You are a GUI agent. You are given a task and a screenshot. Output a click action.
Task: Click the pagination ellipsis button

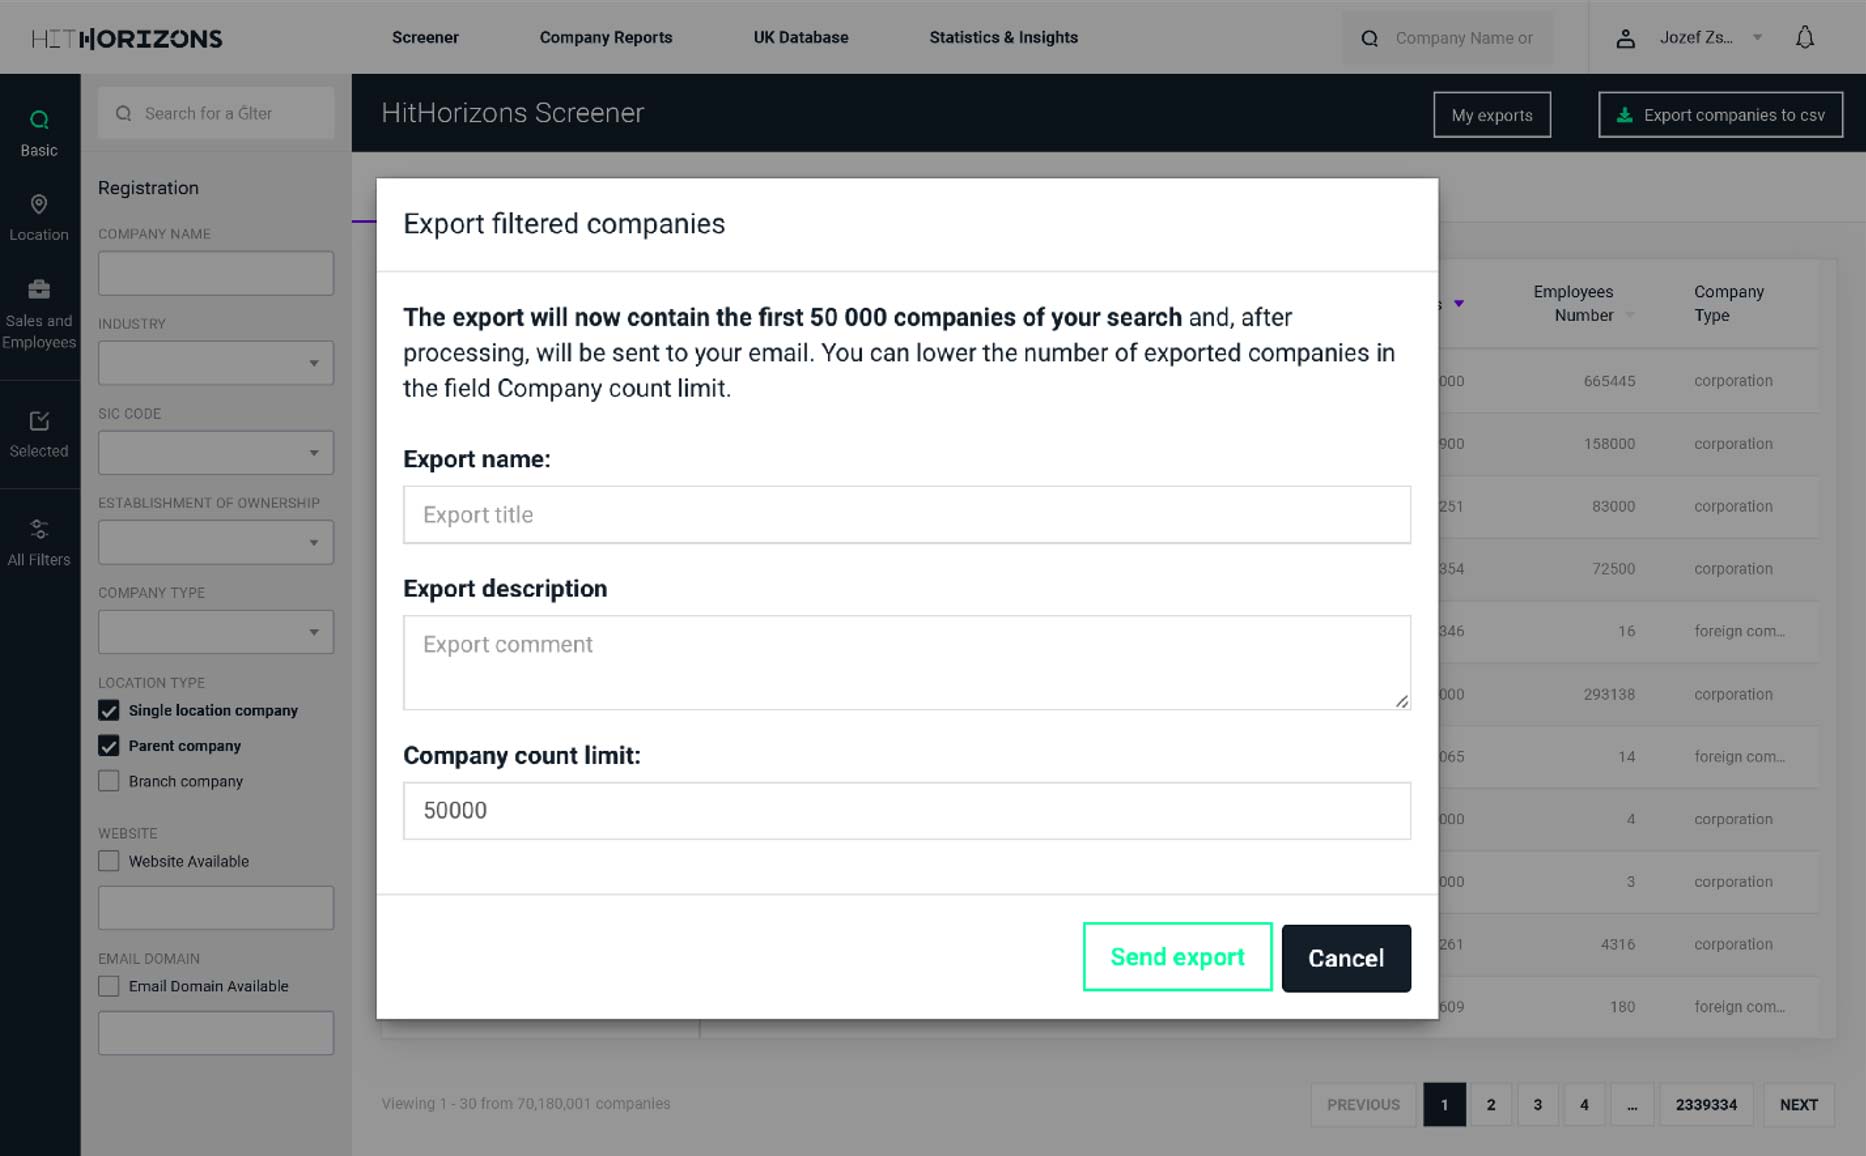tap(1632, 1105)
